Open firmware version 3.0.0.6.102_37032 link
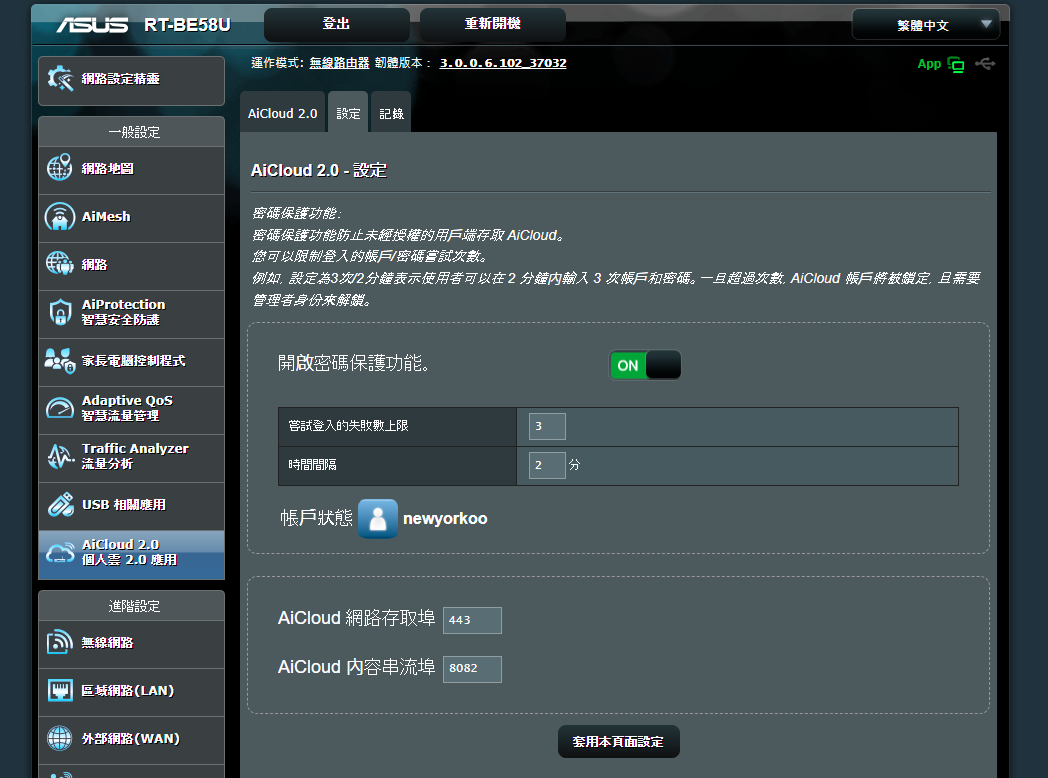This screenshot has height=778, width=1048. click(x=503, y=63)
